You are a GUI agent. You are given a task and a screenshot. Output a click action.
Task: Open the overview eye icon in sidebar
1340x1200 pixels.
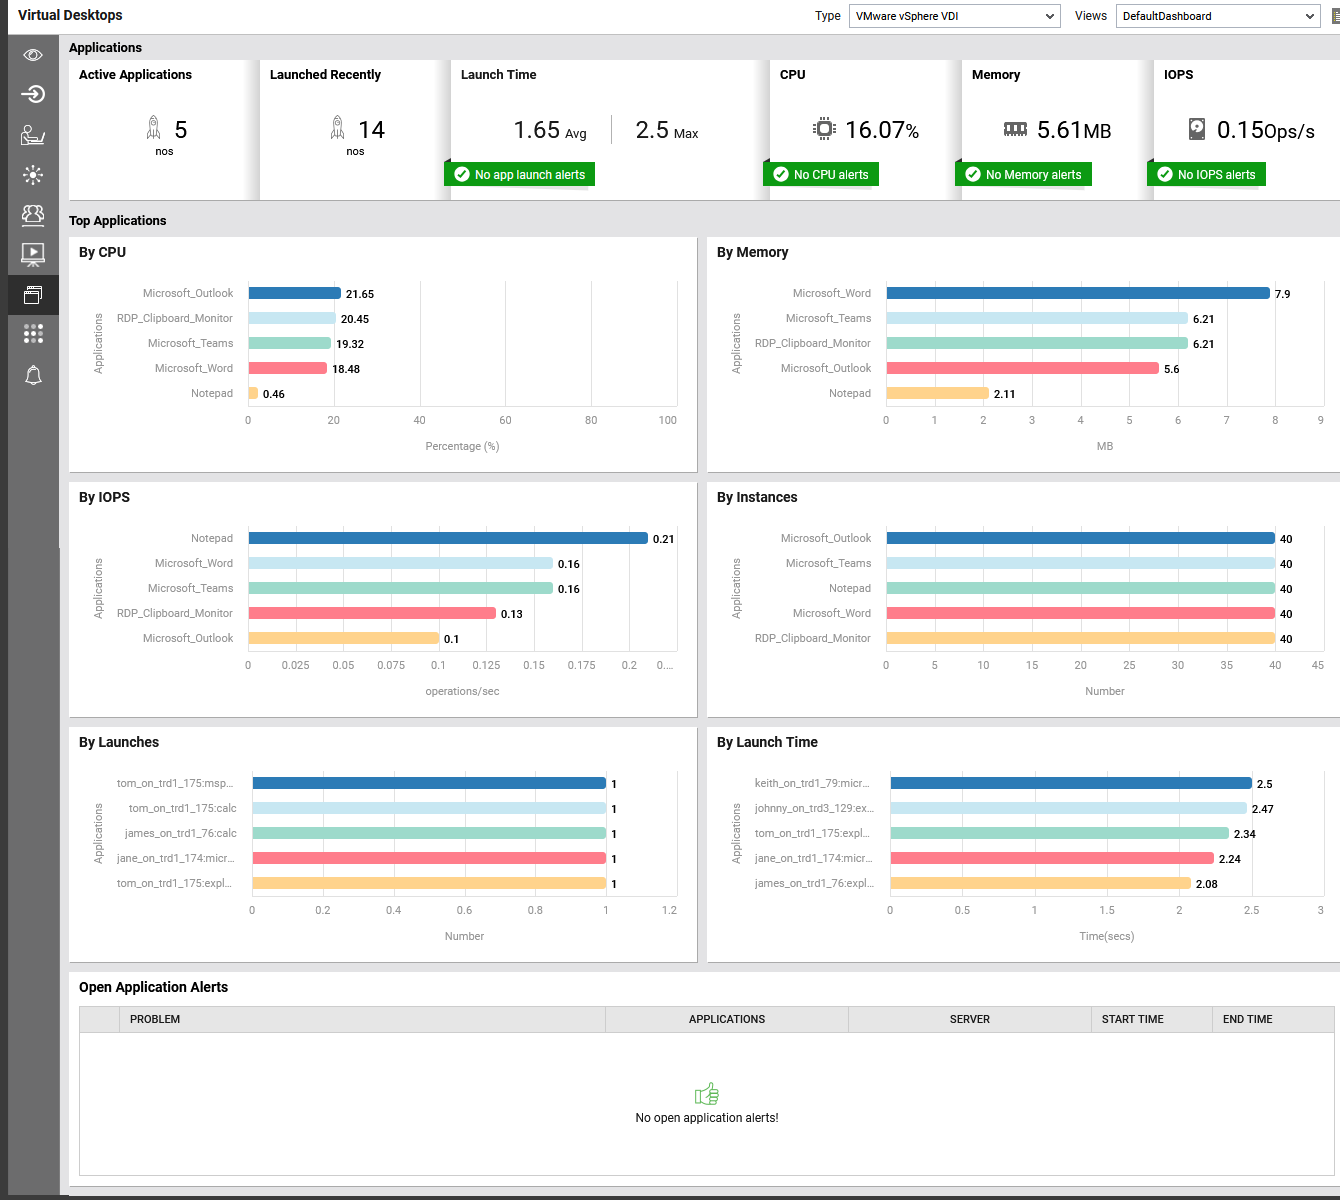click(x=33, y=55)
